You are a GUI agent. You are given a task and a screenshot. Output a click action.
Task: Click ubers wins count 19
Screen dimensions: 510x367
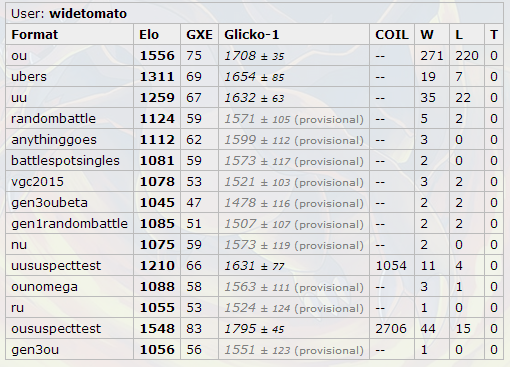point(428,77)
